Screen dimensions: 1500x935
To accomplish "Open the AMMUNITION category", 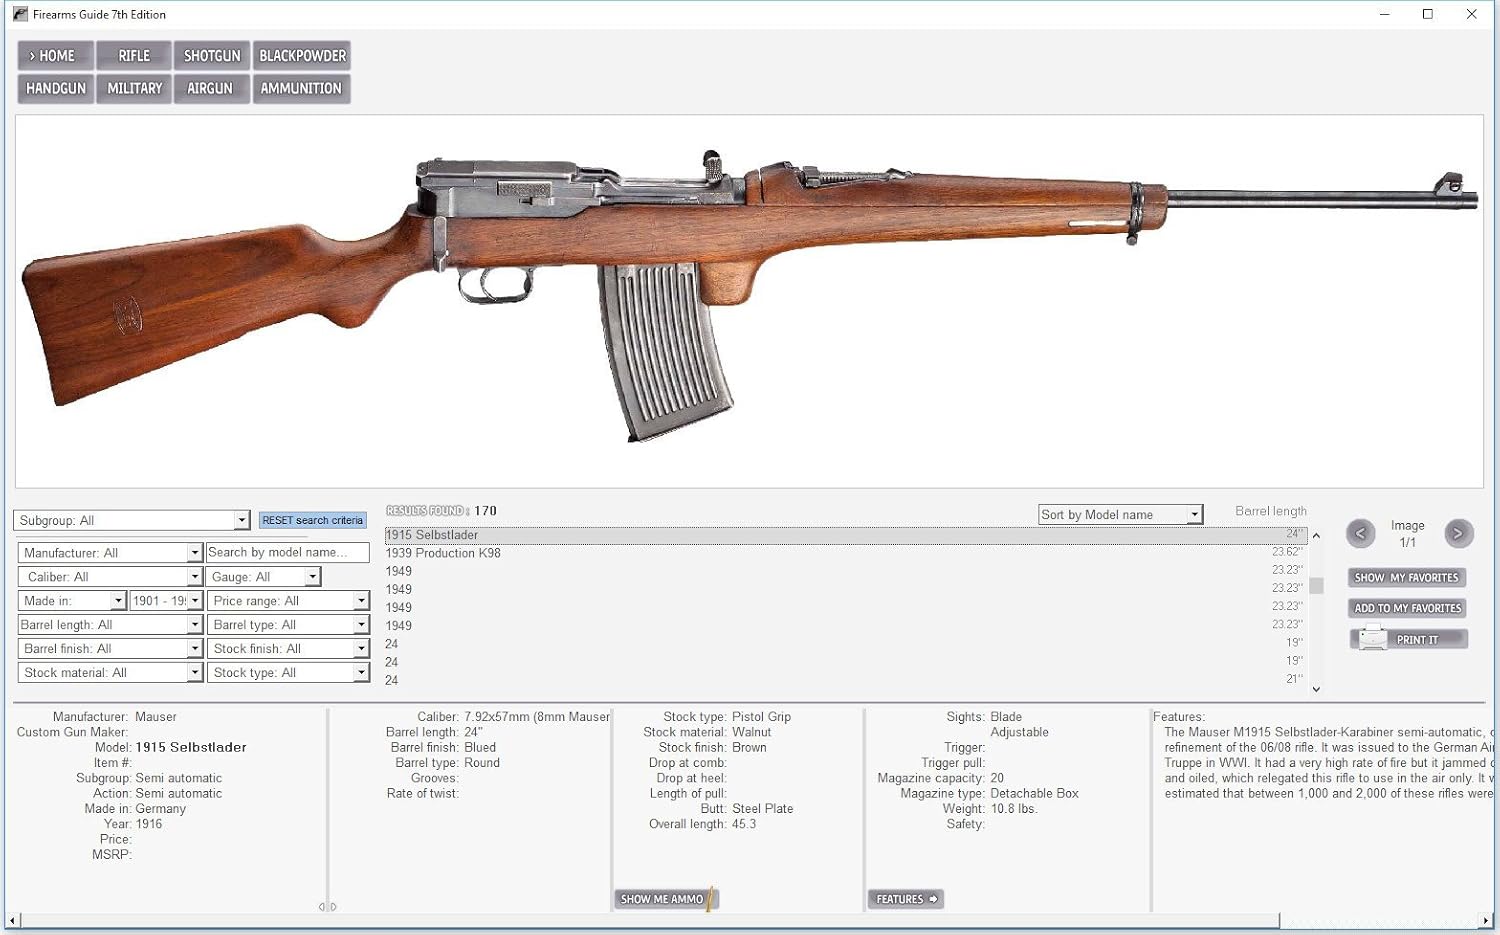I will (x=302, y=89).
